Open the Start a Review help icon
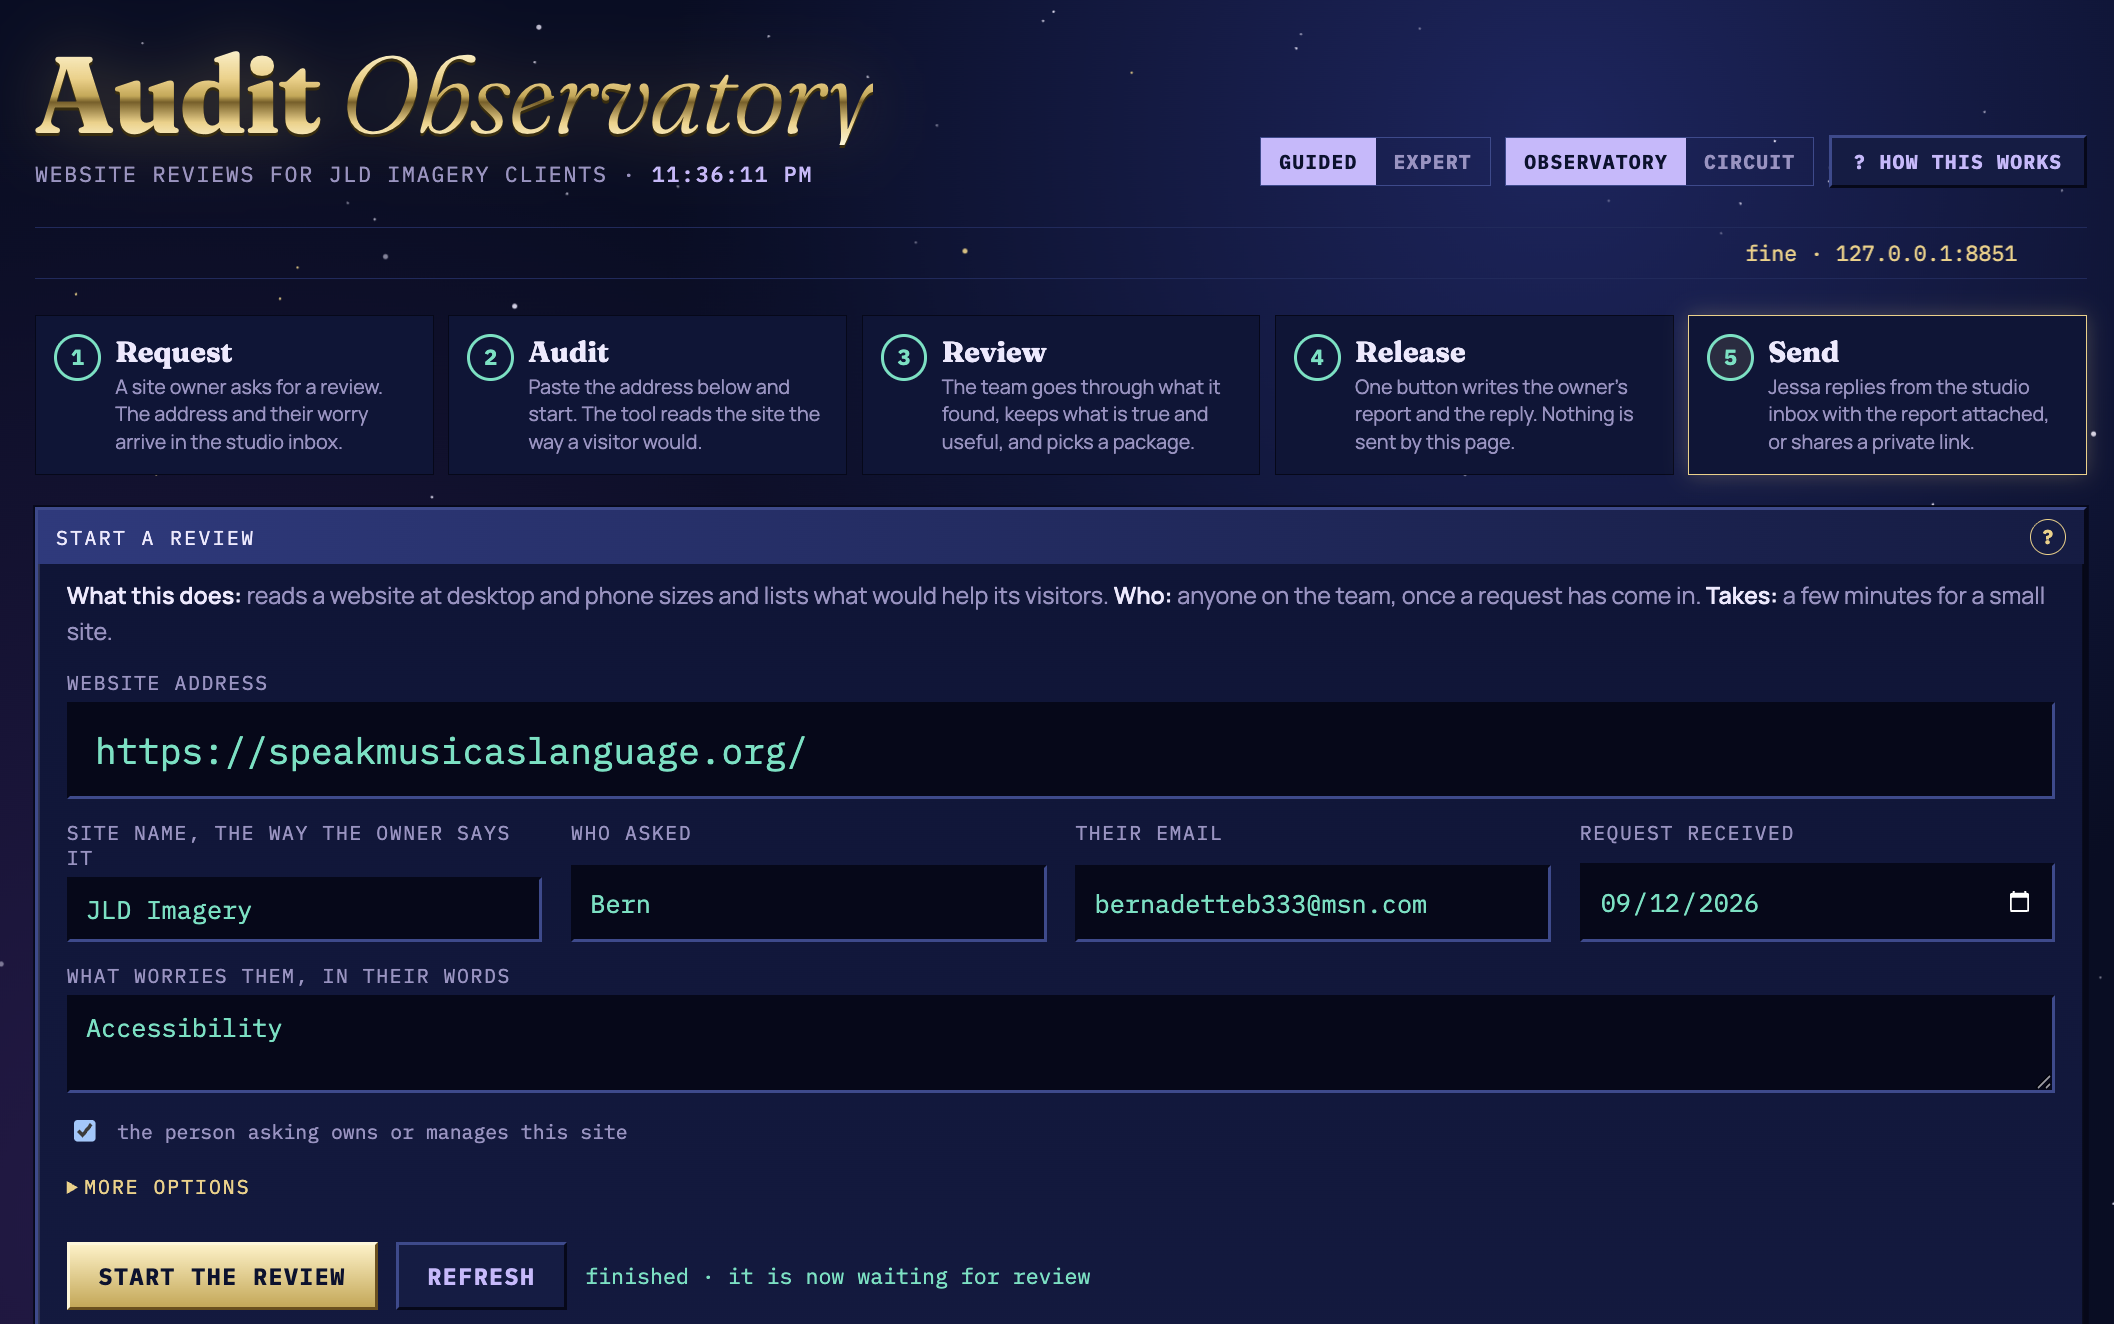 pyautogui.click(x=2047, y=538)
